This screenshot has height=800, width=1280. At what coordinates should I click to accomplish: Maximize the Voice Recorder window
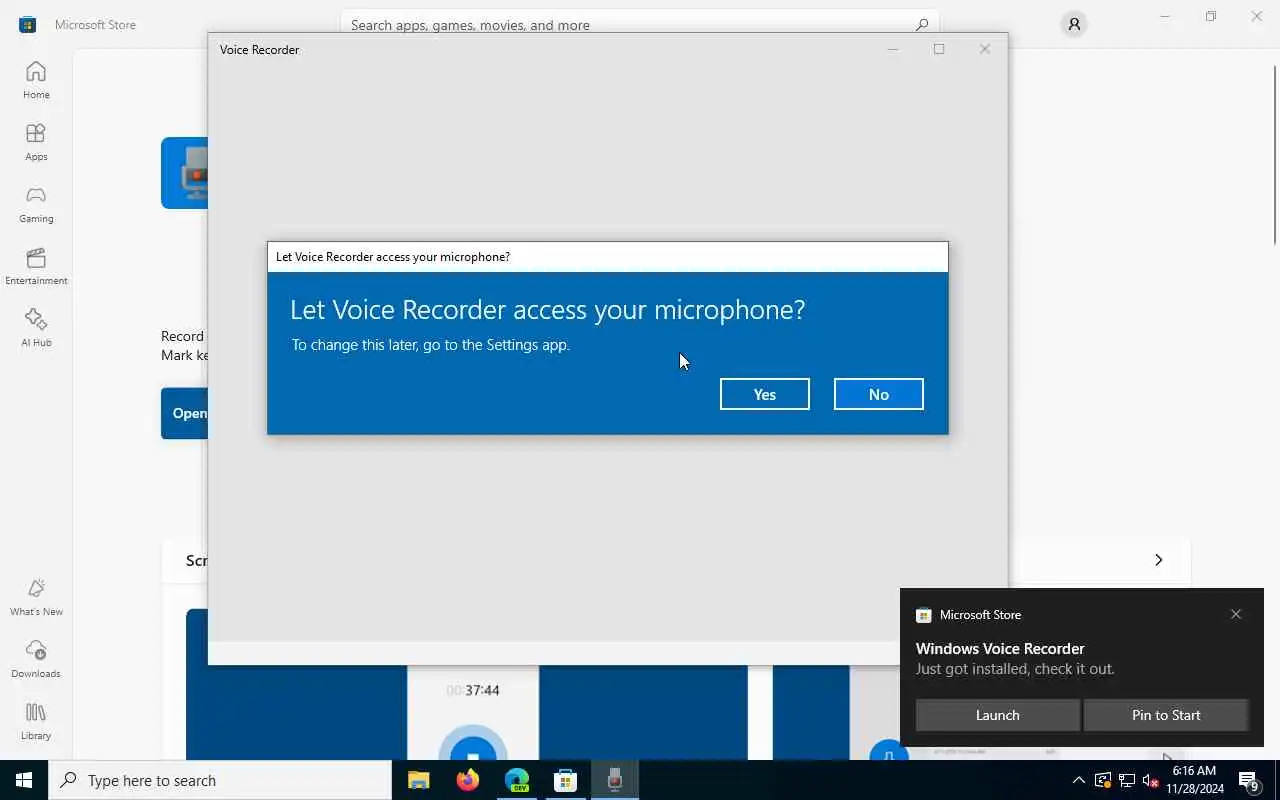tap(939, 49)
